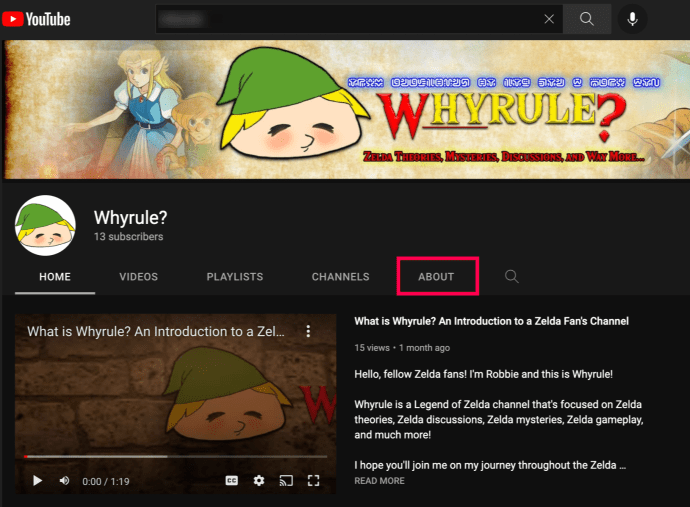
Task: Open the PLAYLISTS tab
Action: [235, 277]
